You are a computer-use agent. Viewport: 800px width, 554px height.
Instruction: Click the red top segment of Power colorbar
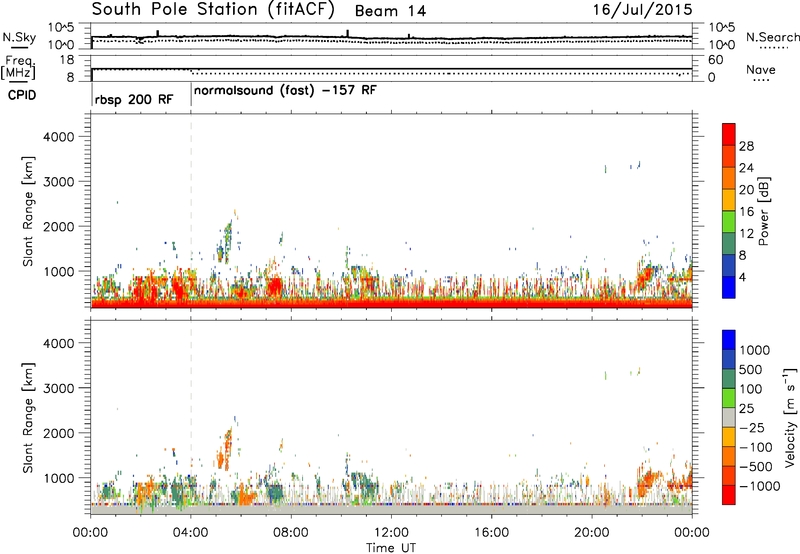pyautogui.click(x=729, y=134)
